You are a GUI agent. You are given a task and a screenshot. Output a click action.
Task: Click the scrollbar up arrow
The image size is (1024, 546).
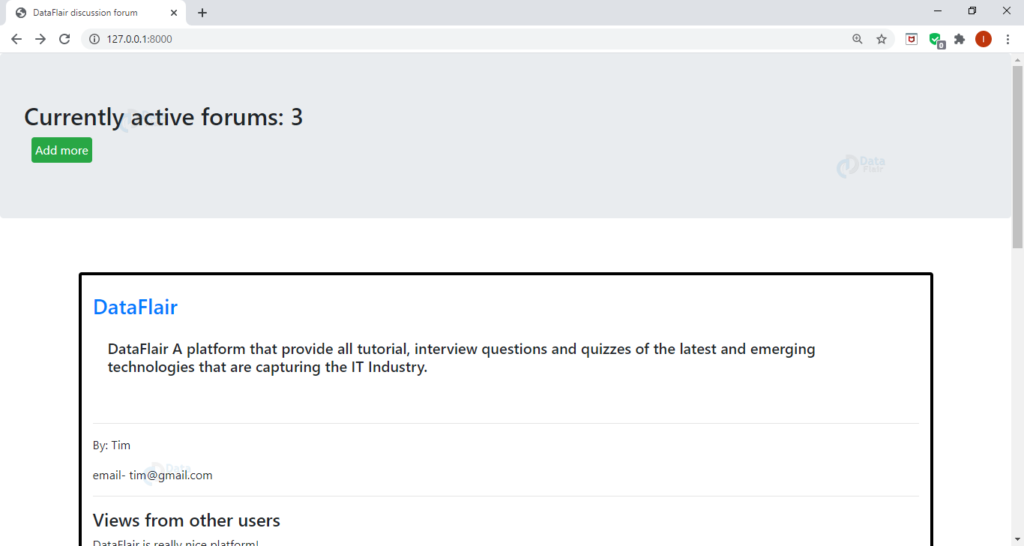[1018, 59]
